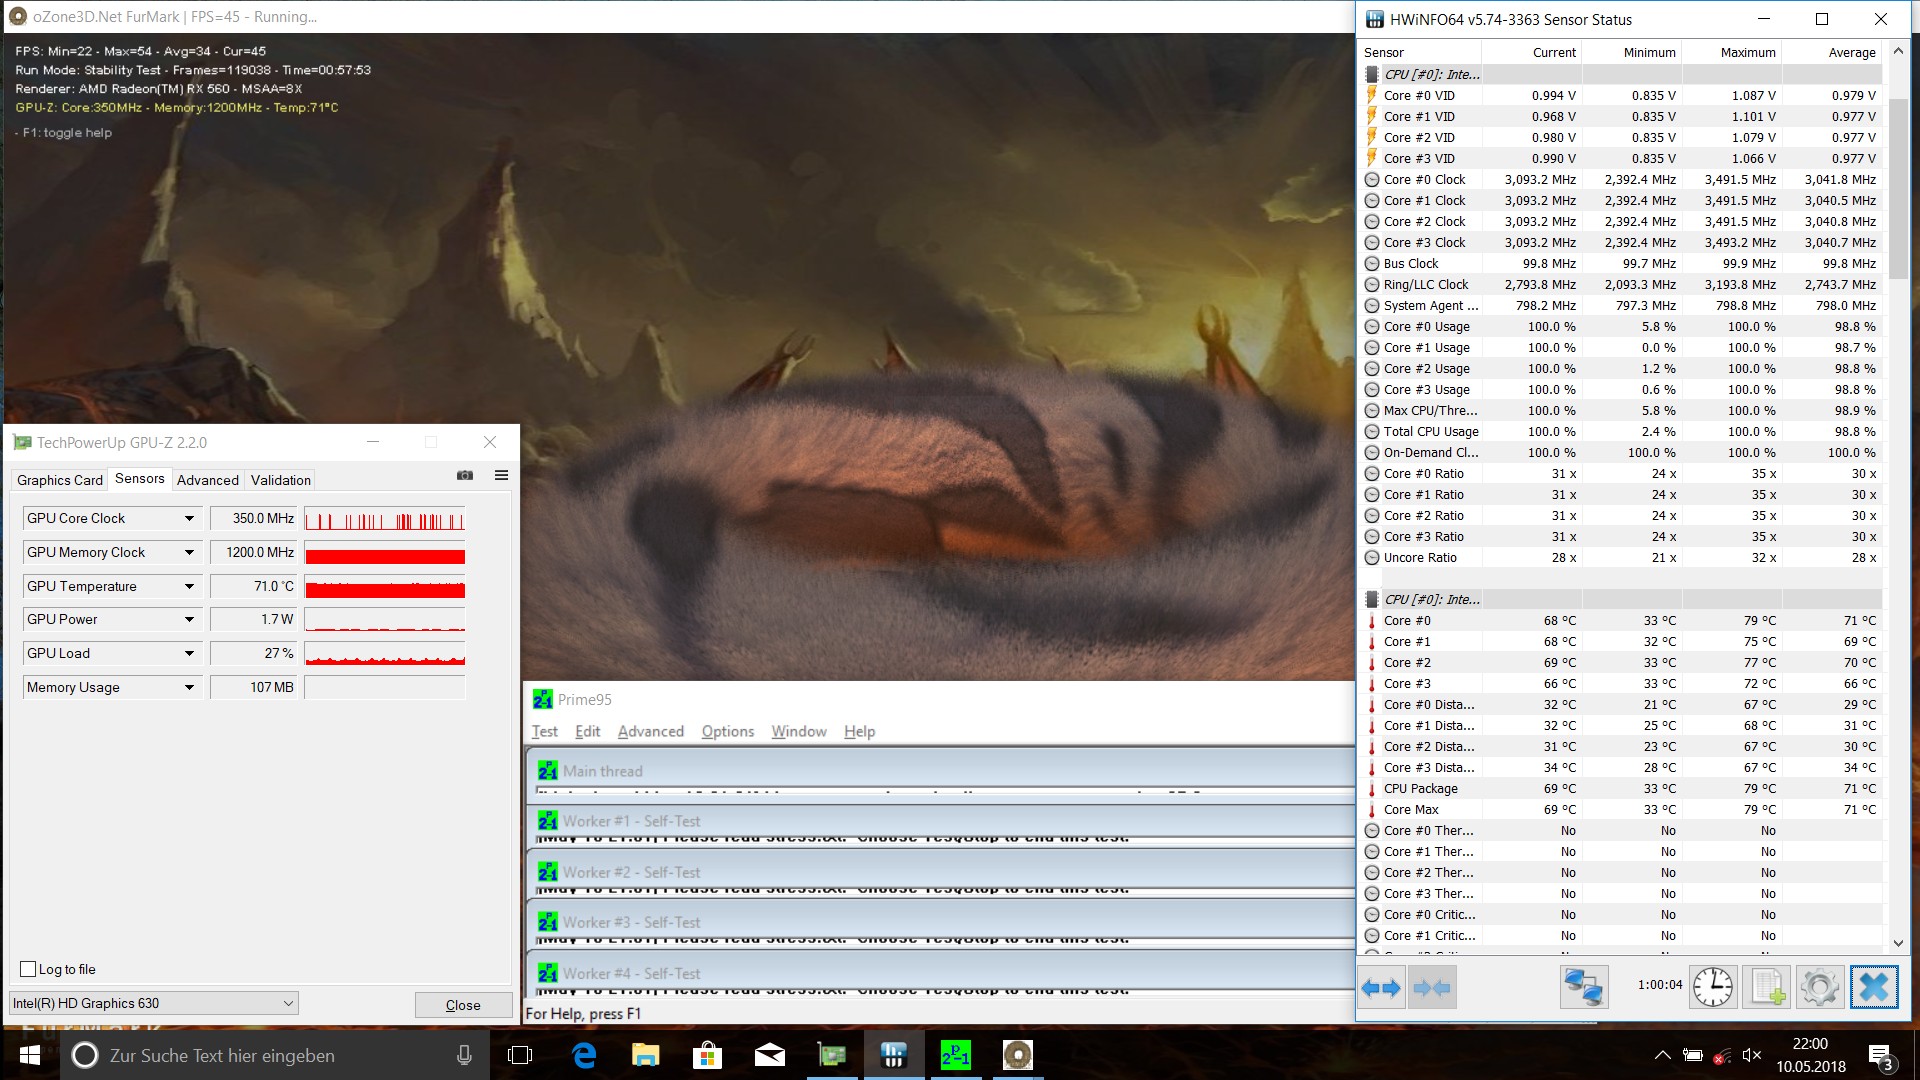Image resolution: width=1920 pixels, height=1080 pixels.
Task: Open Prime95 Help menu
Action: 859,731
